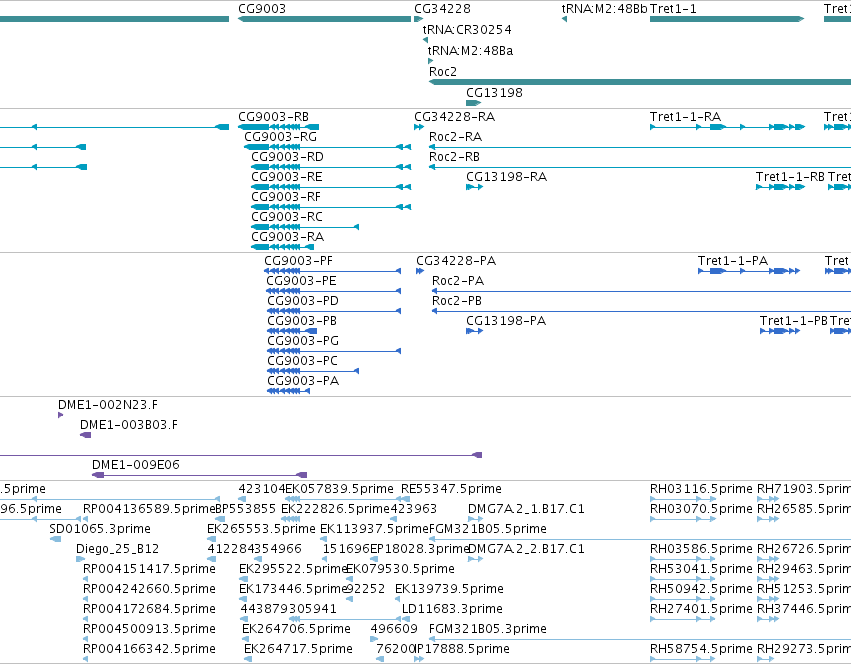Click the CG13198 gene label

click(x=494, y=92)
